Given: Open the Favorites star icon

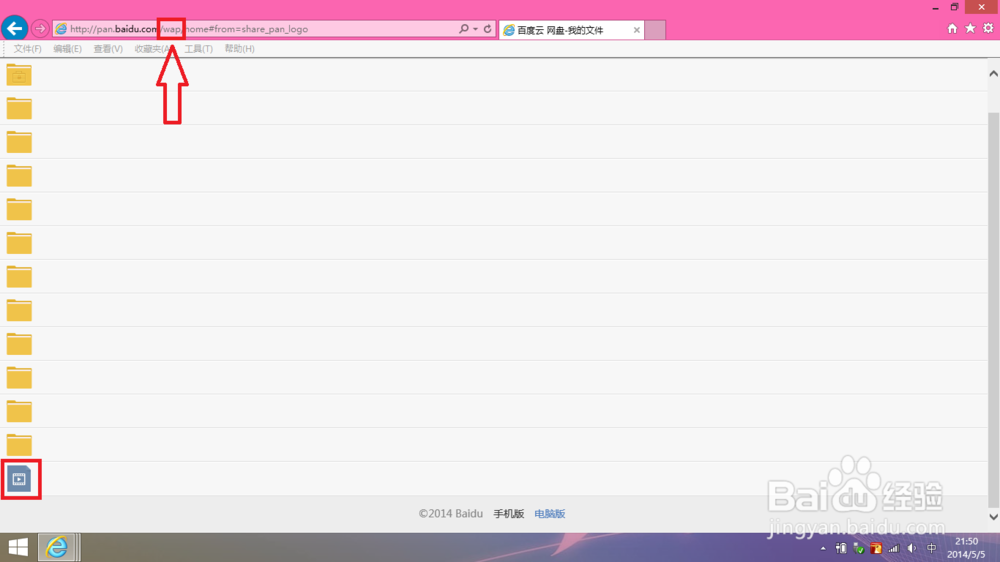Looking at the screenshot, I should click(x=970, y=28).
